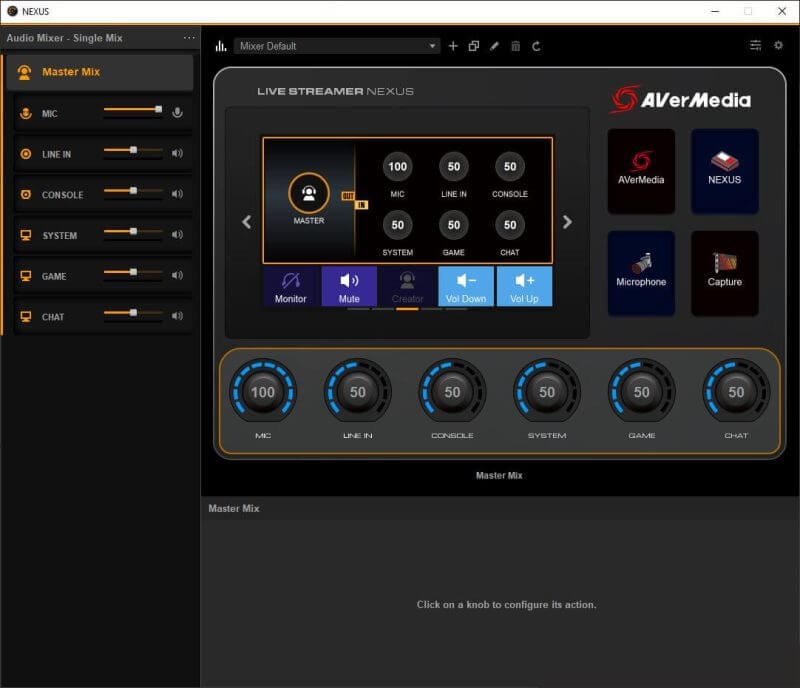The height and width of the screenshot is (688, 800).
Task: Mute the CHAT channel speaker icon
Action: (x=178, y=316)
